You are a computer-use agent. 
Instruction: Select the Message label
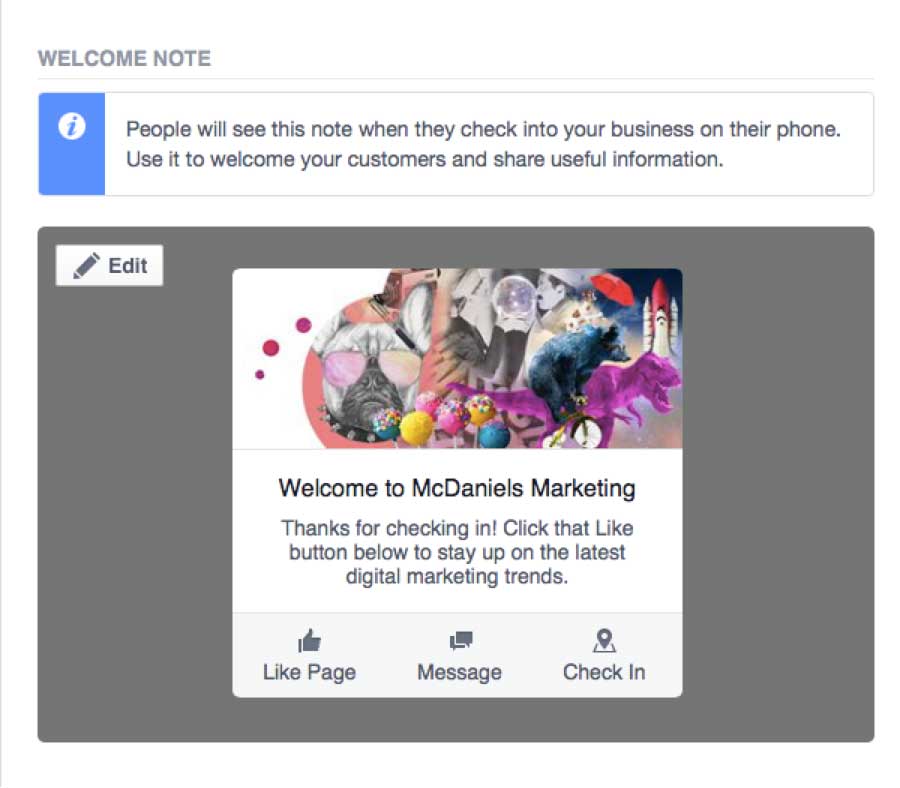click(460, 672)
